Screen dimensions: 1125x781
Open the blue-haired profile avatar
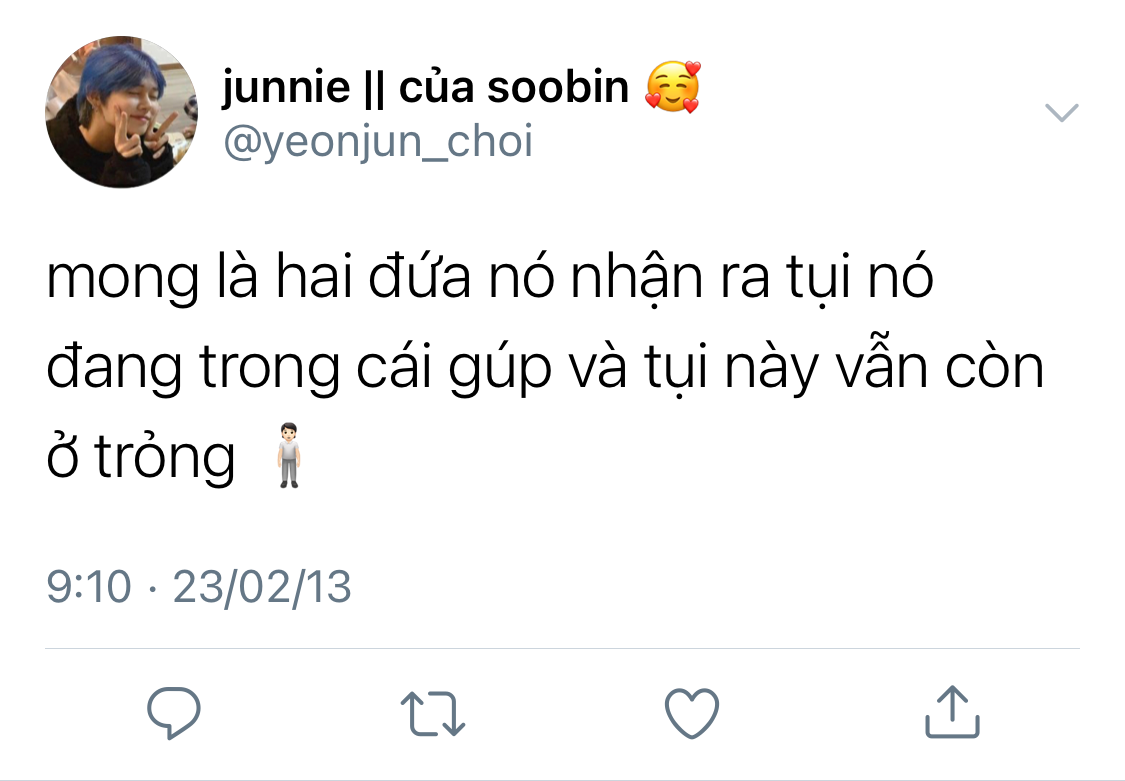pos(121,112)
